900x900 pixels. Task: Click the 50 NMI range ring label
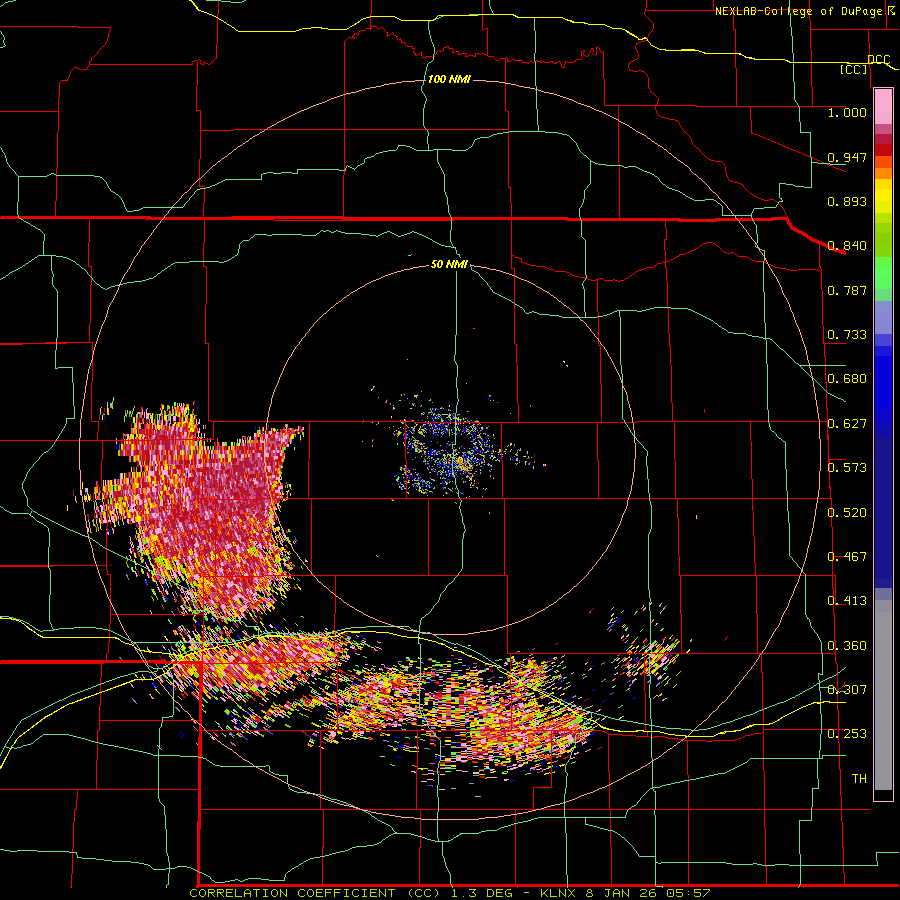449,264
